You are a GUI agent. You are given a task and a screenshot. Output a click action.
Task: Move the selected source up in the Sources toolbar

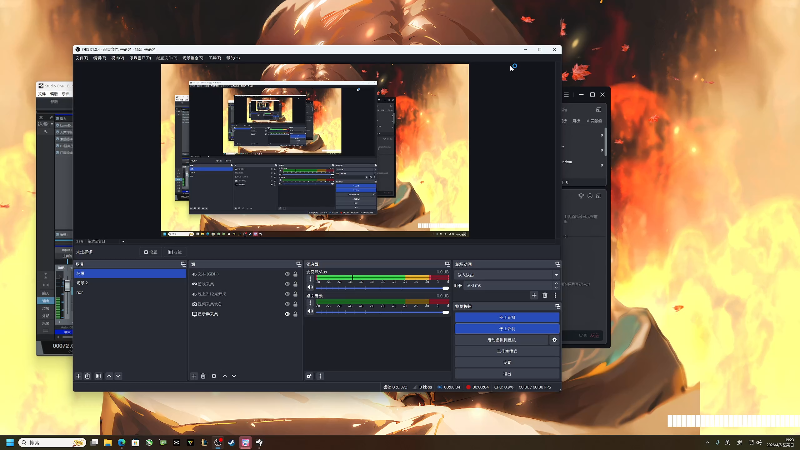[x=224, y=376]
